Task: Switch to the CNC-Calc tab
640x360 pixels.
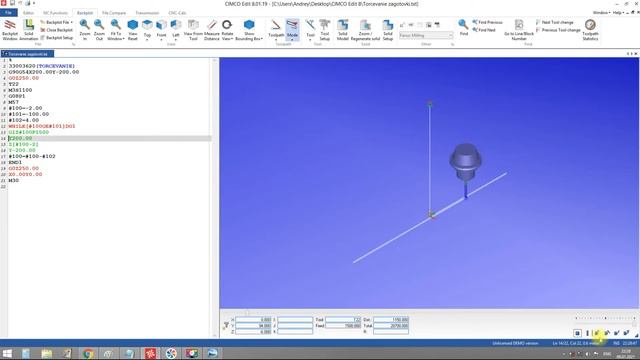Action: (177, 13)
